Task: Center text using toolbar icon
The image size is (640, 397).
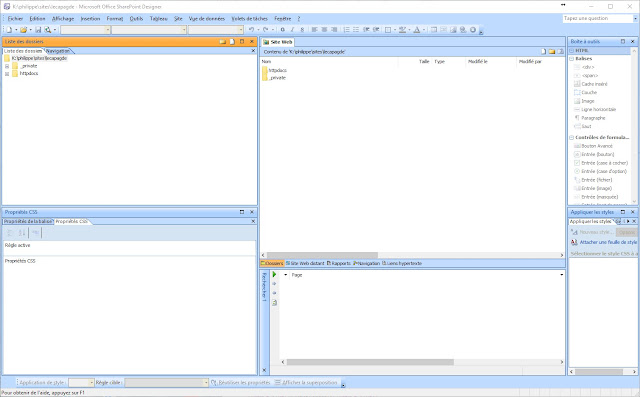Action: tap(324, 29)
